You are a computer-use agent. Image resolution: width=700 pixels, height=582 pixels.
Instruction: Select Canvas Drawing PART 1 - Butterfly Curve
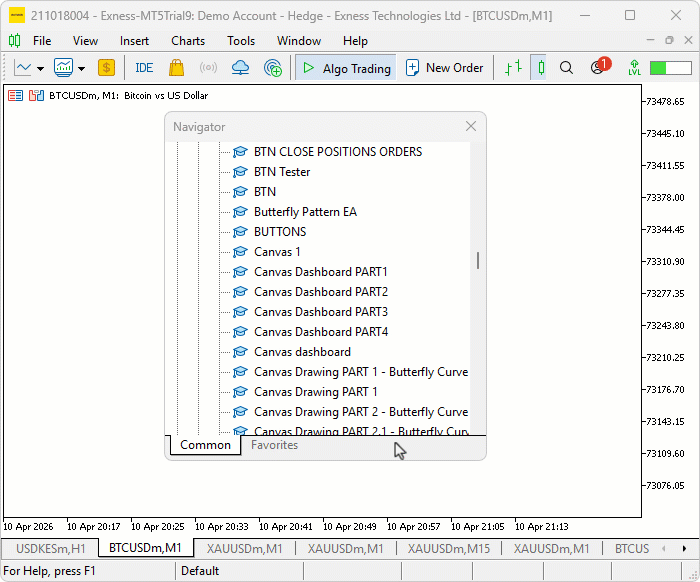(x=361, y=372)
